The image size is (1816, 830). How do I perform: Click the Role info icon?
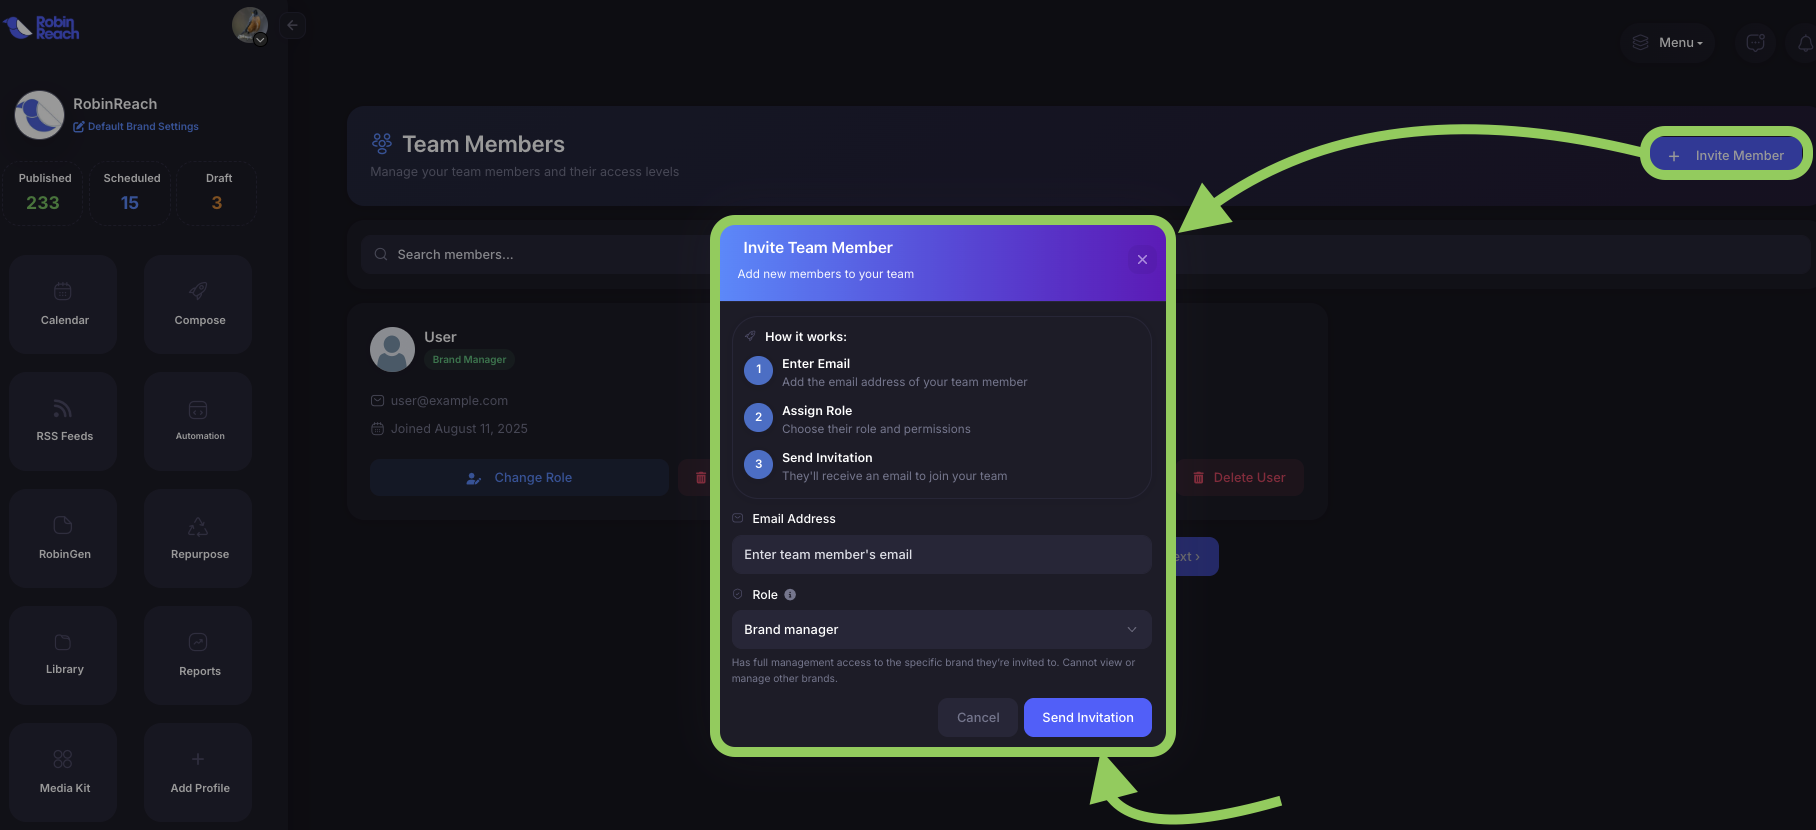[790, 595]
